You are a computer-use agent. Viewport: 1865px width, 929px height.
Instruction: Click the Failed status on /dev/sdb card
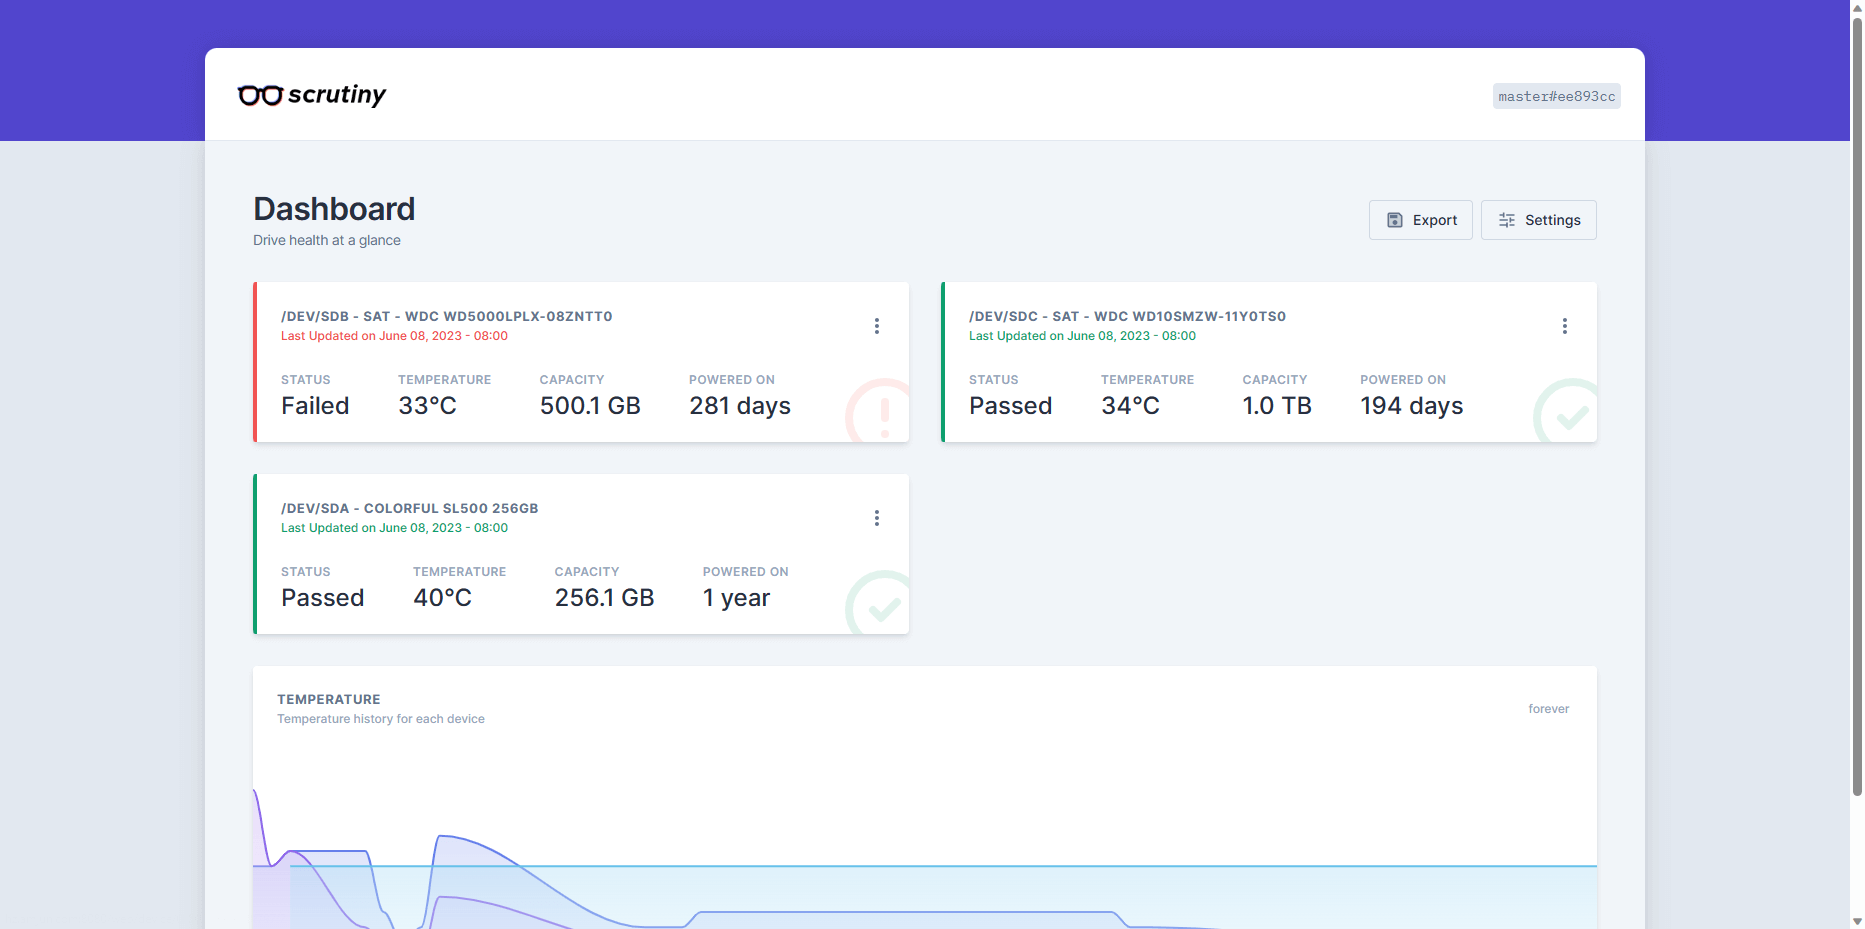pyautogui.click(x=315, y=406)
